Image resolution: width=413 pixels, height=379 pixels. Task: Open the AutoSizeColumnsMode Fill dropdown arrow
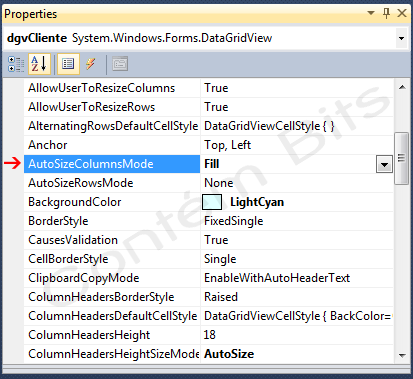click(x=384, y=164)
